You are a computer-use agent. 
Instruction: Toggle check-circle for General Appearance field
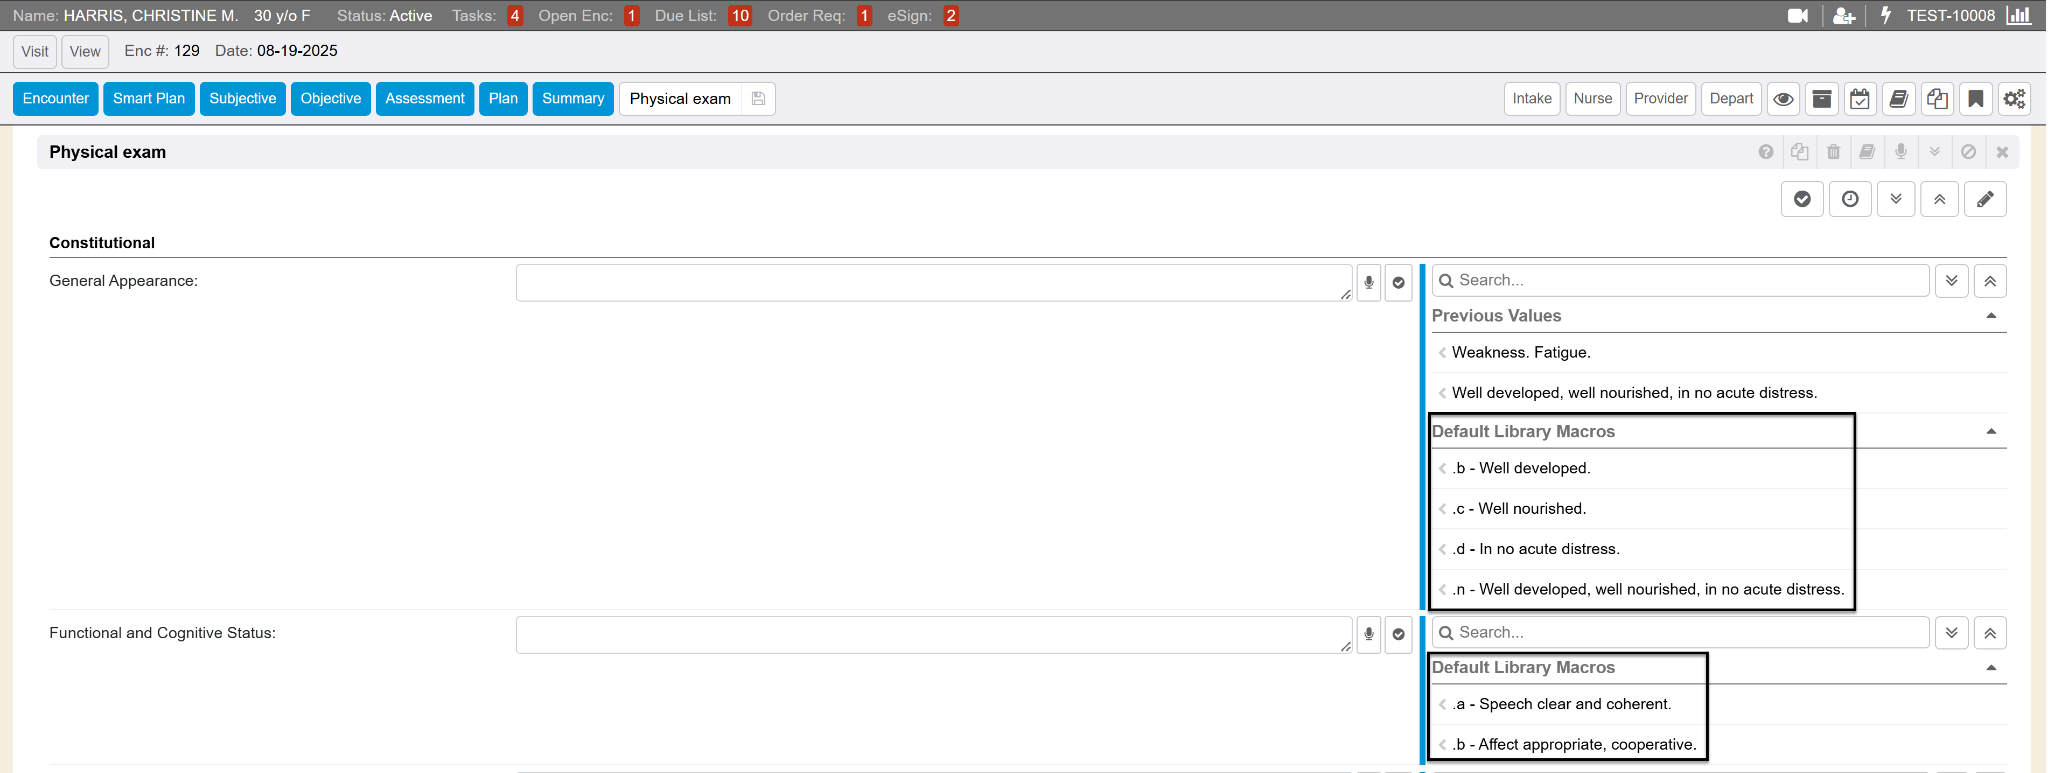click(1398, 283)
